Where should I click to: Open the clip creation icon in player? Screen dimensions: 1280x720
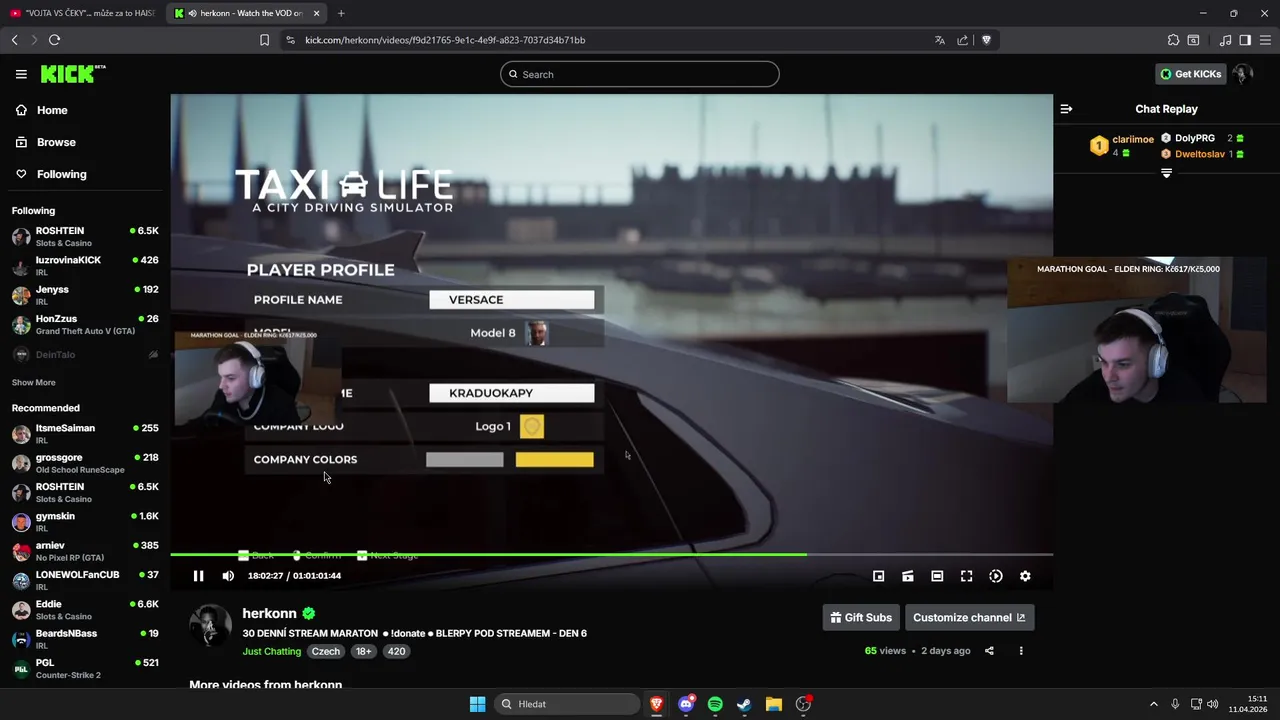(x=908, y=576)
